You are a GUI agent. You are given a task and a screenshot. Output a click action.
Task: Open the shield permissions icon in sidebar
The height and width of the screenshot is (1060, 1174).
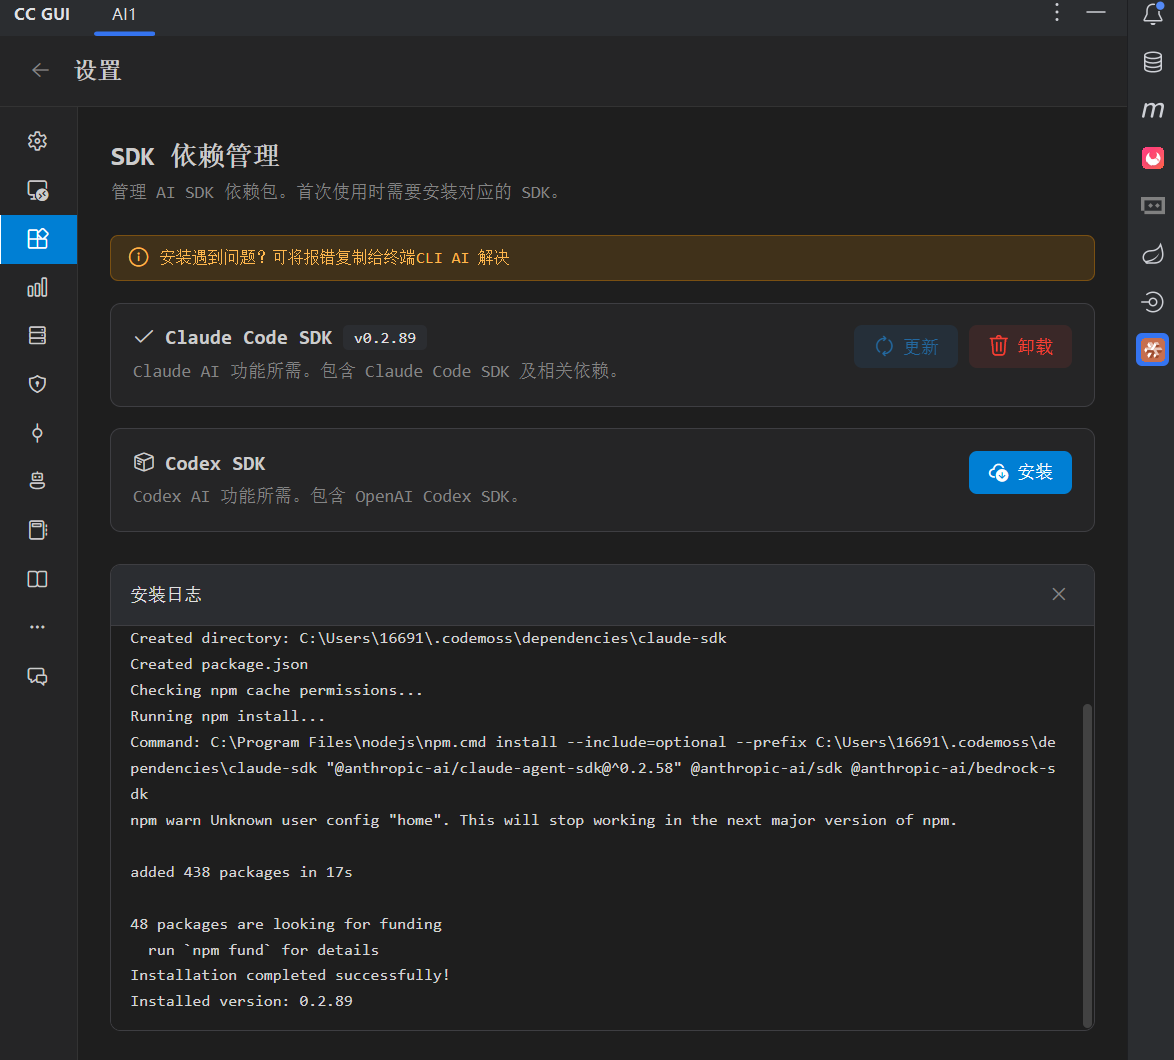point(37,384)
